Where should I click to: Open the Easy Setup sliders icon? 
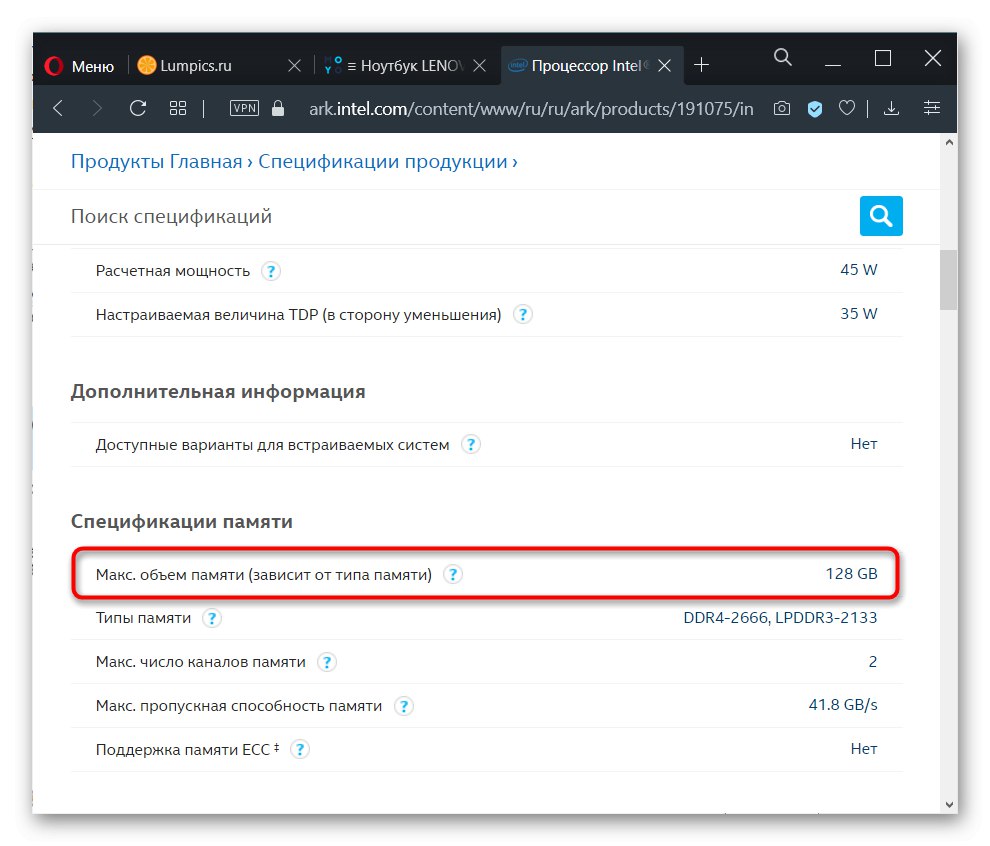[x=932, y=108]
